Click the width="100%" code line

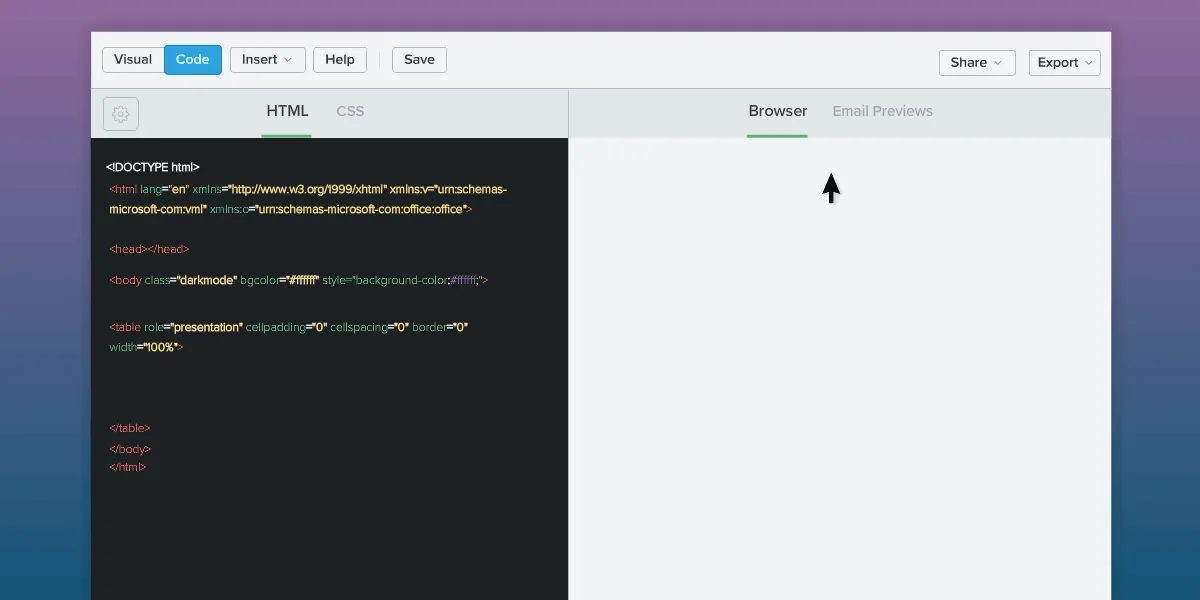tap(147, 347)
